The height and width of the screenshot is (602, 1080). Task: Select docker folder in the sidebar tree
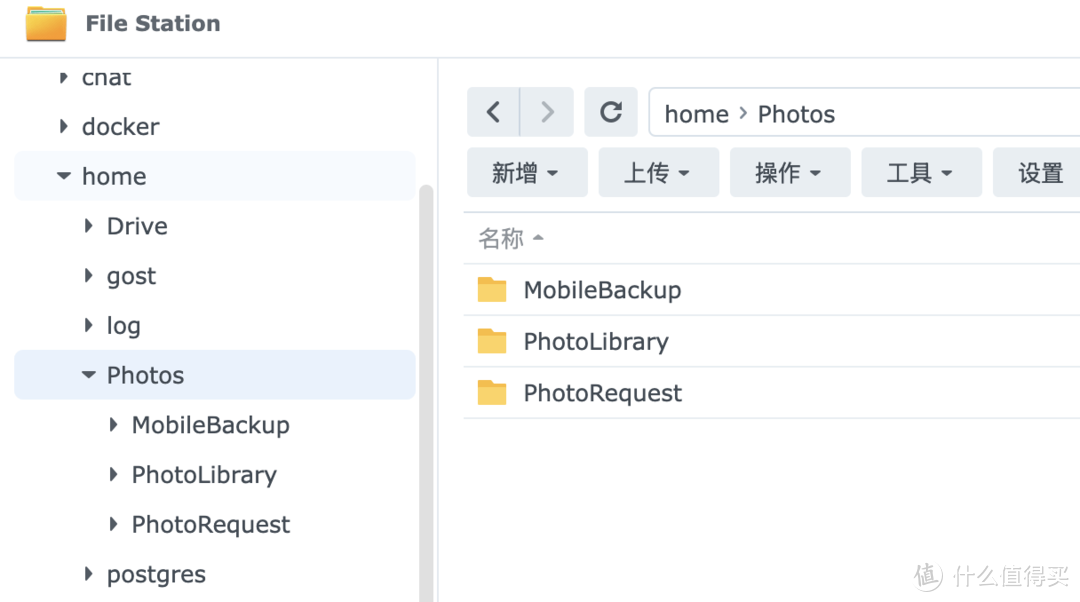pyautogui.click(x=121, y=127)
